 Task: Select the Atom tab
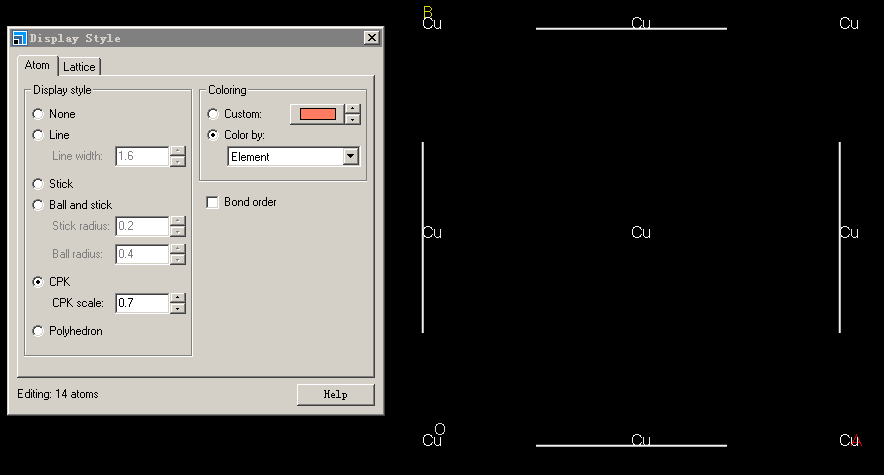coord(37,65)
